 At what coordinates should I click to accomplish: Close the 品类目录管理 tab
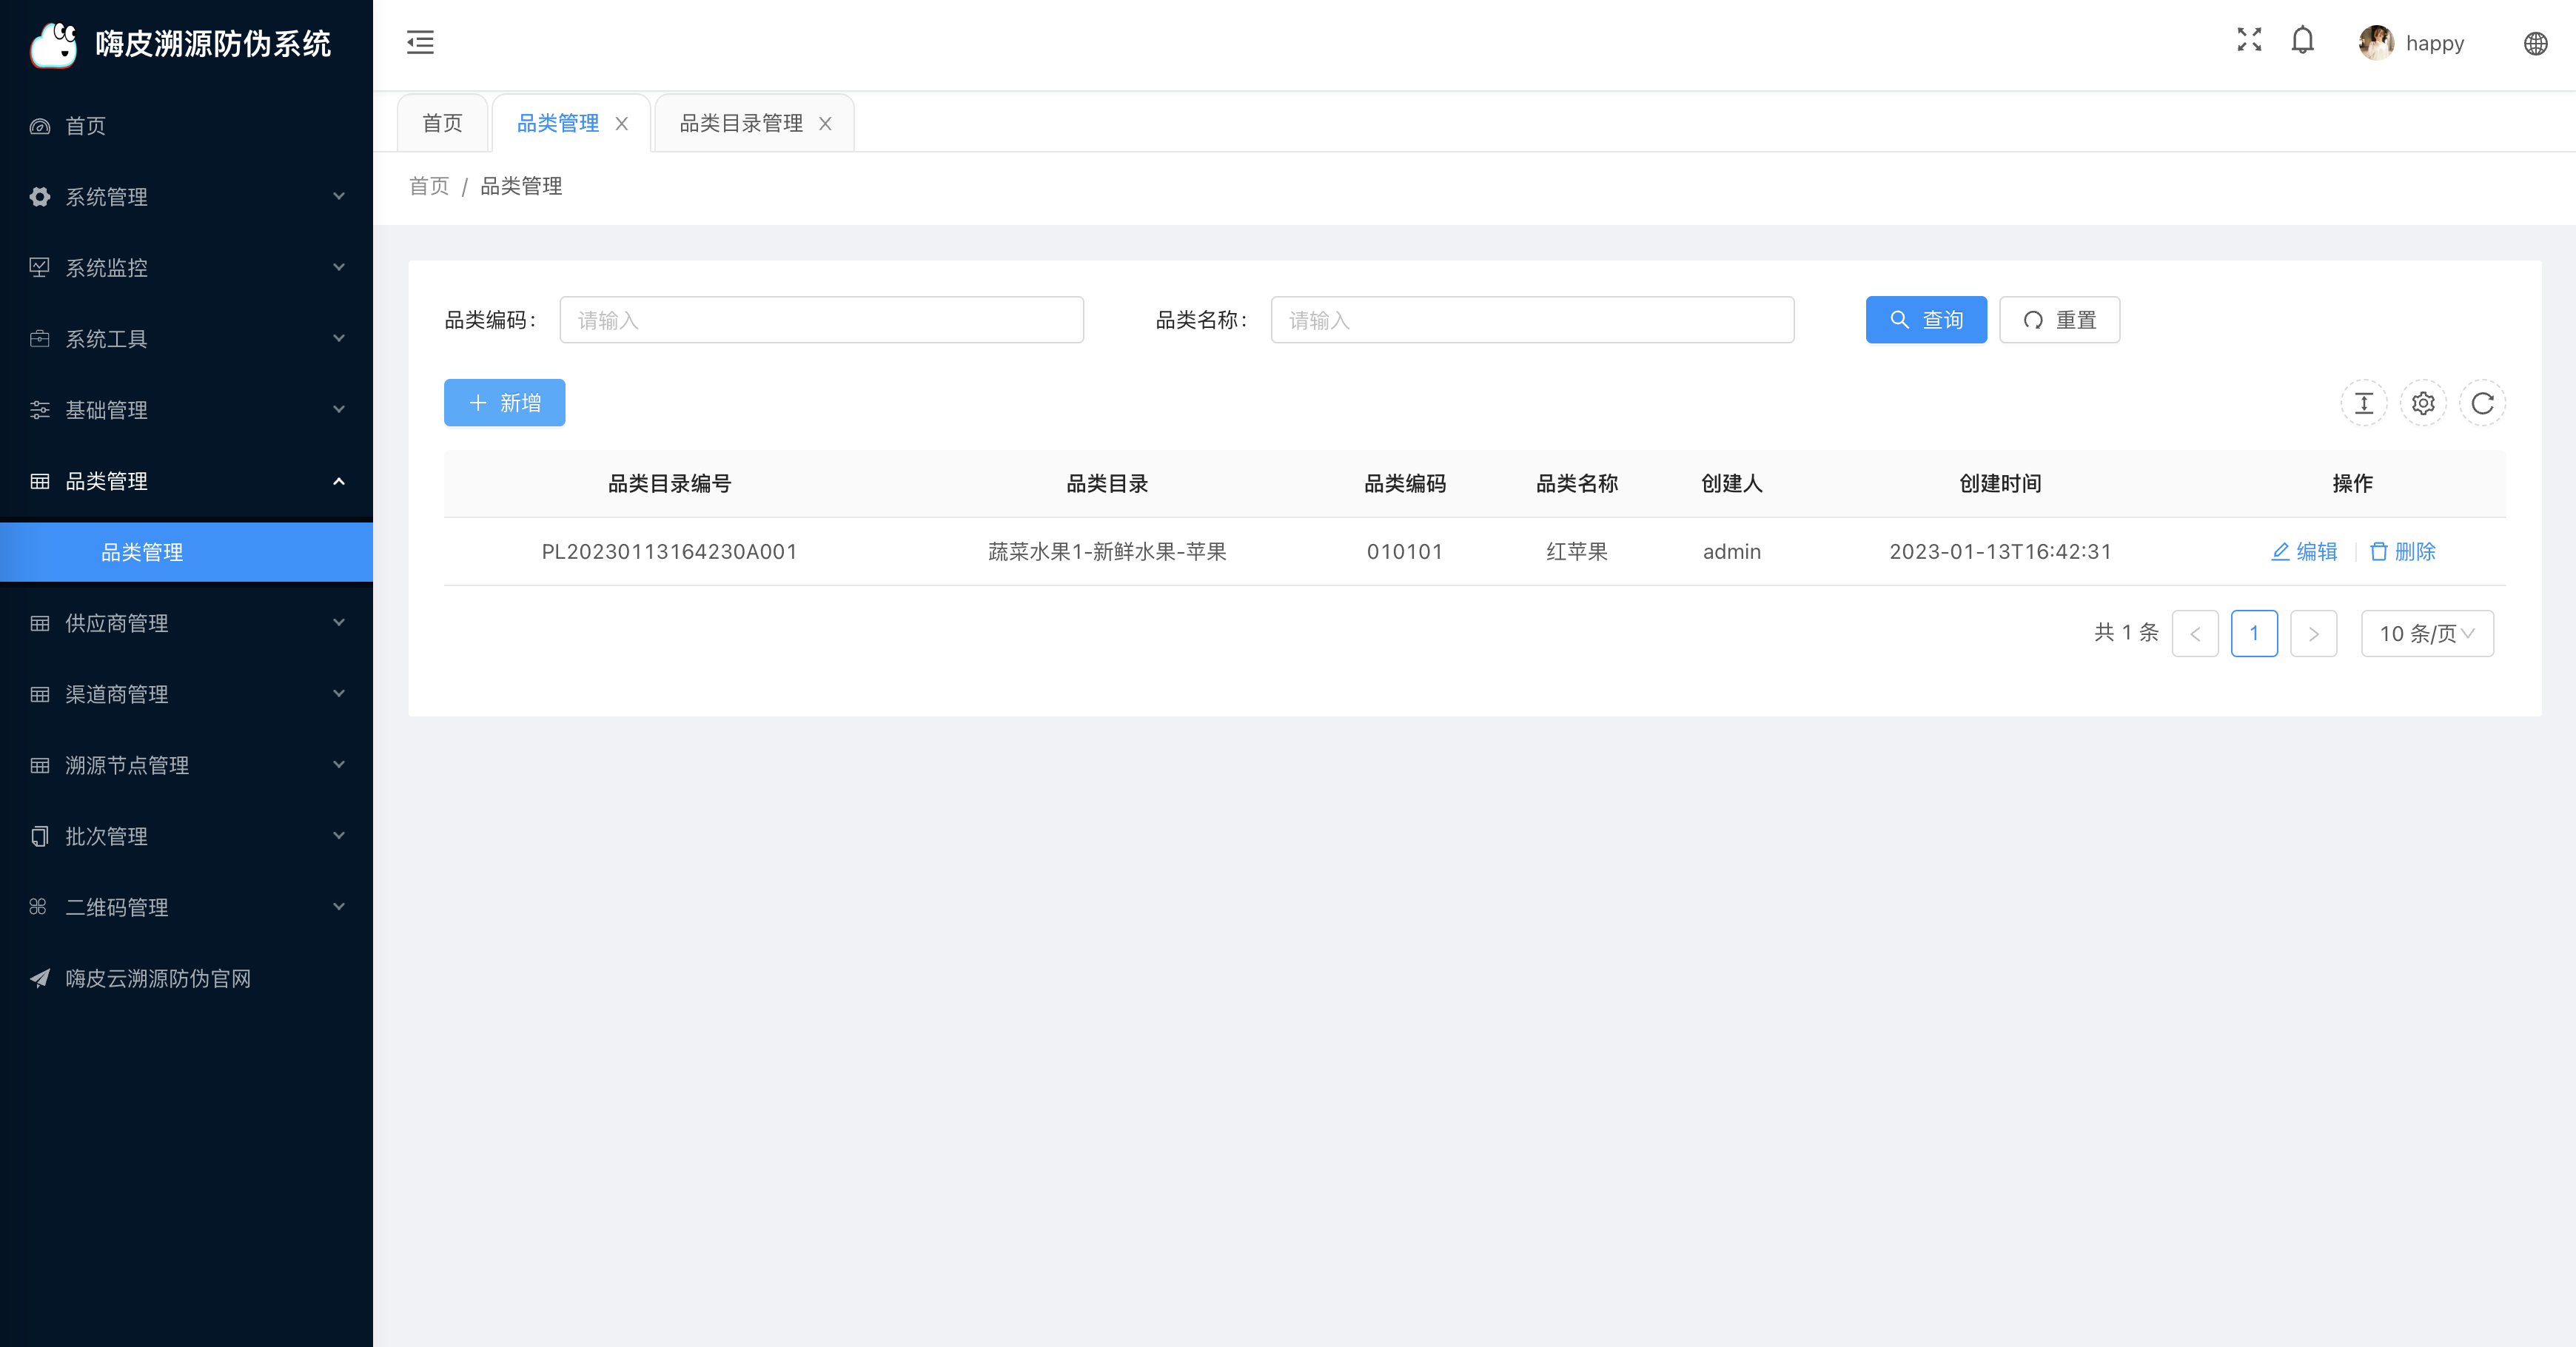[825, 124]
